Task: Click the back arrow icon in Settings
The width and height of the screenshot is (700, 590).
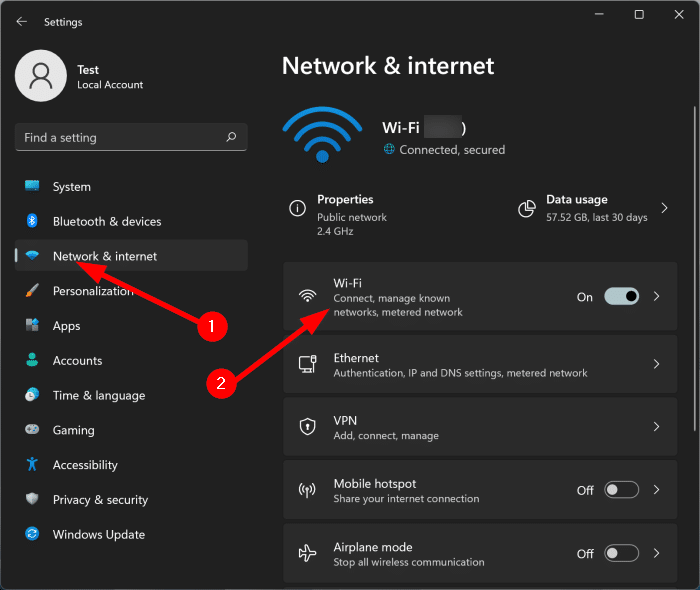Action: click(21, 21)
